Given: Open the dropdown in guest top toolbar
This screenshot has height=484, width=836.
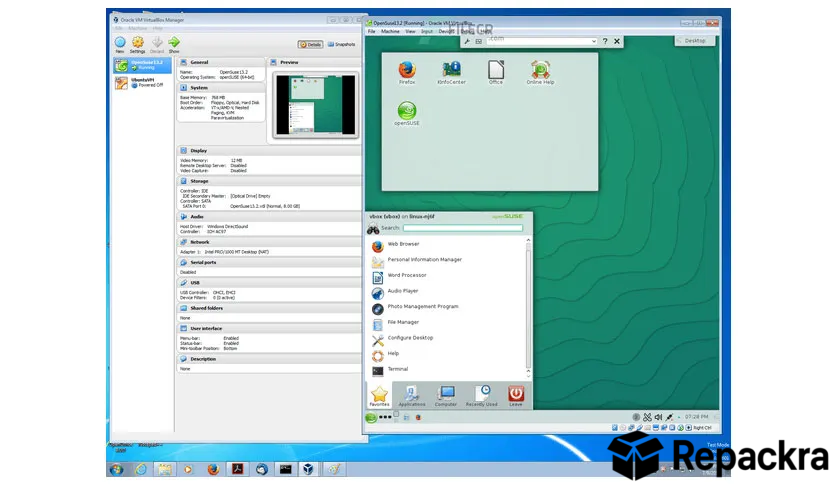Looking at the screenshot, I should point(594,41).
